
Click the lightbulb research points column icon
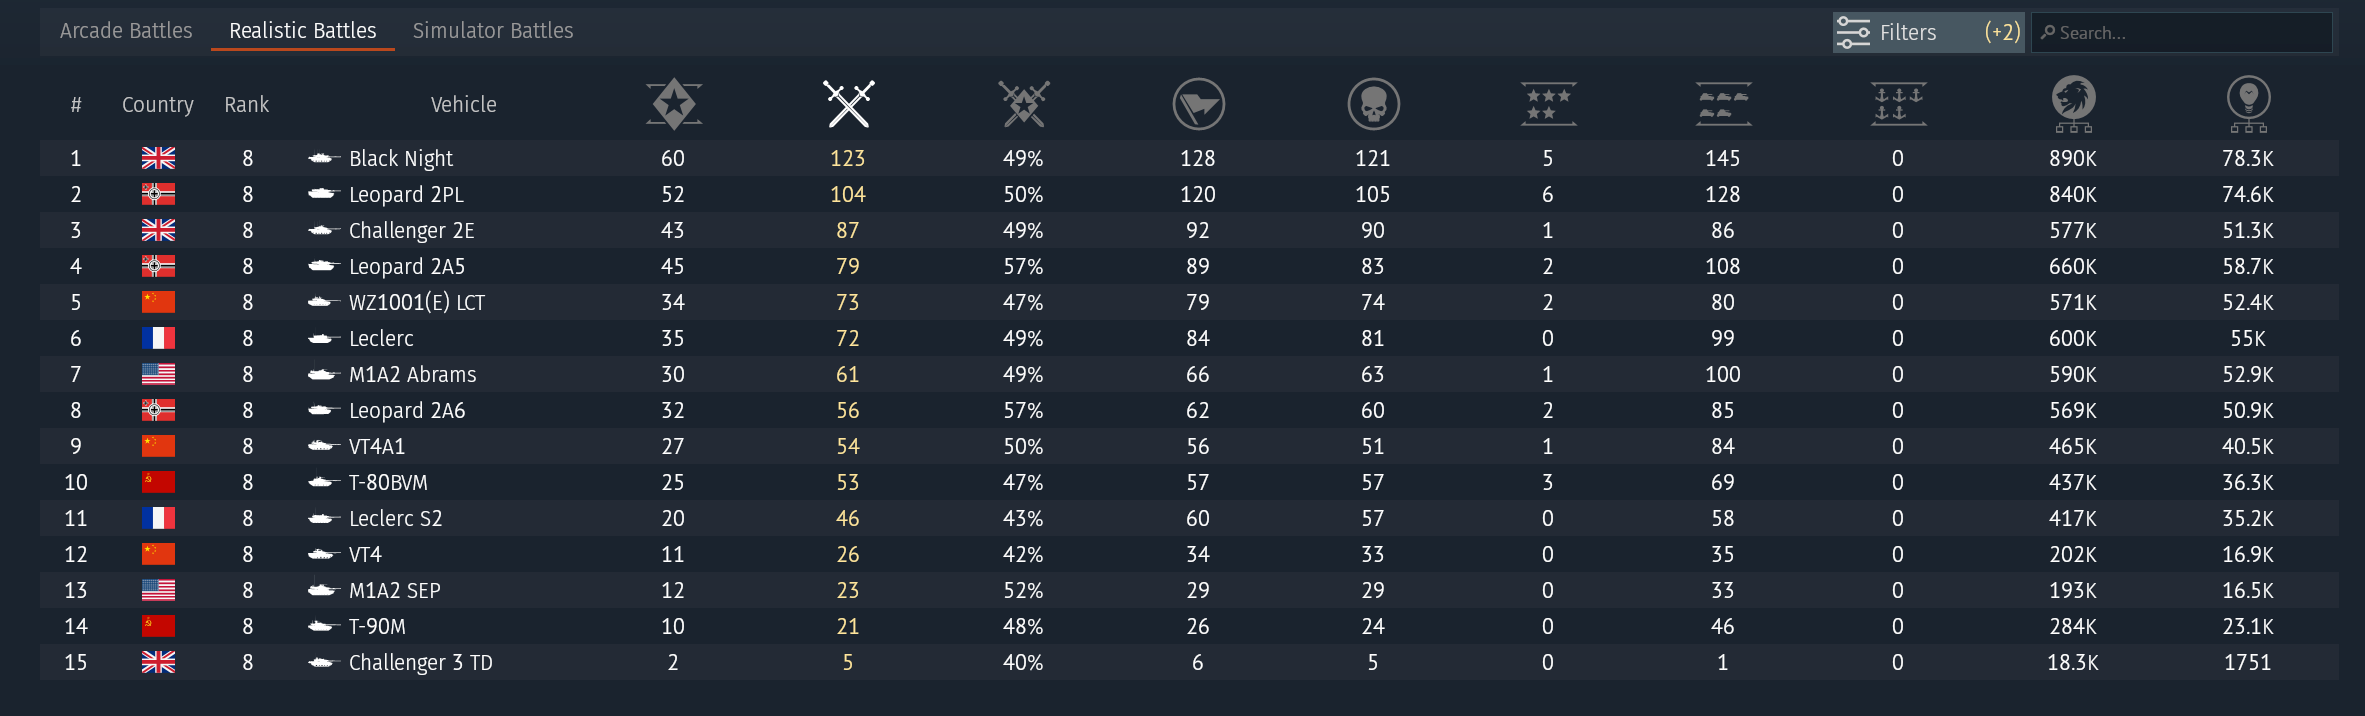[2248, 104]
